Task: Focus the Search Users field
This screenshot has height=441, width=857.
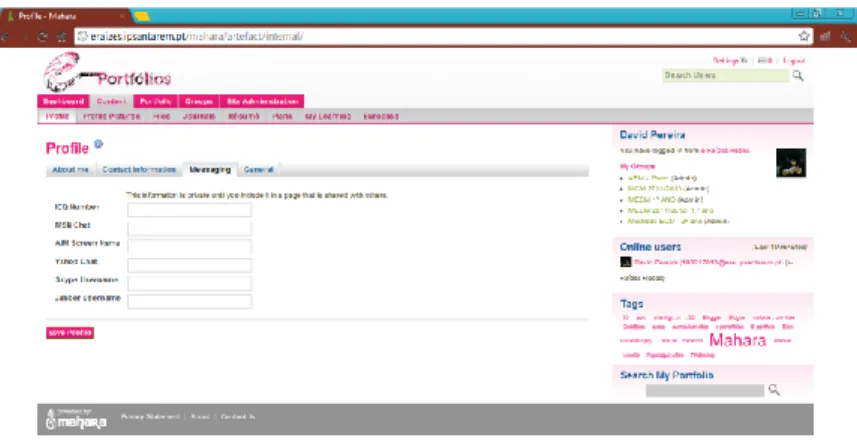Action: click(x=726, y=75)
